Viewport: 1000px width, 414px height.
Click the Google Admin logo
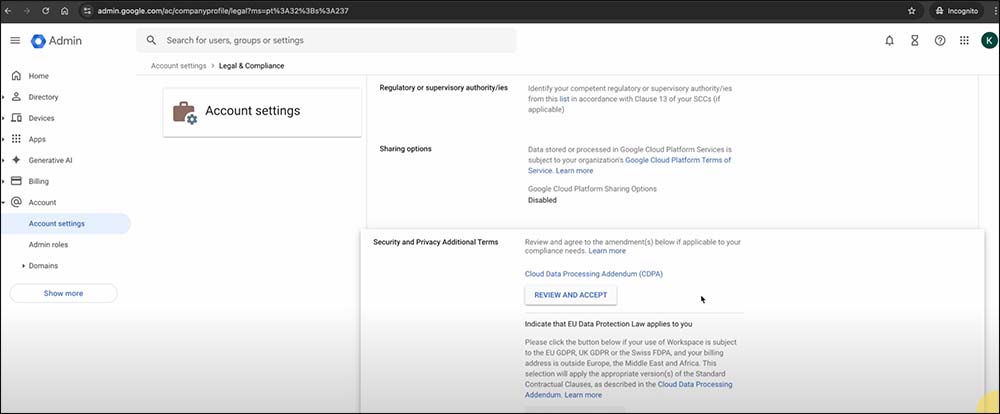click(56, 41)
